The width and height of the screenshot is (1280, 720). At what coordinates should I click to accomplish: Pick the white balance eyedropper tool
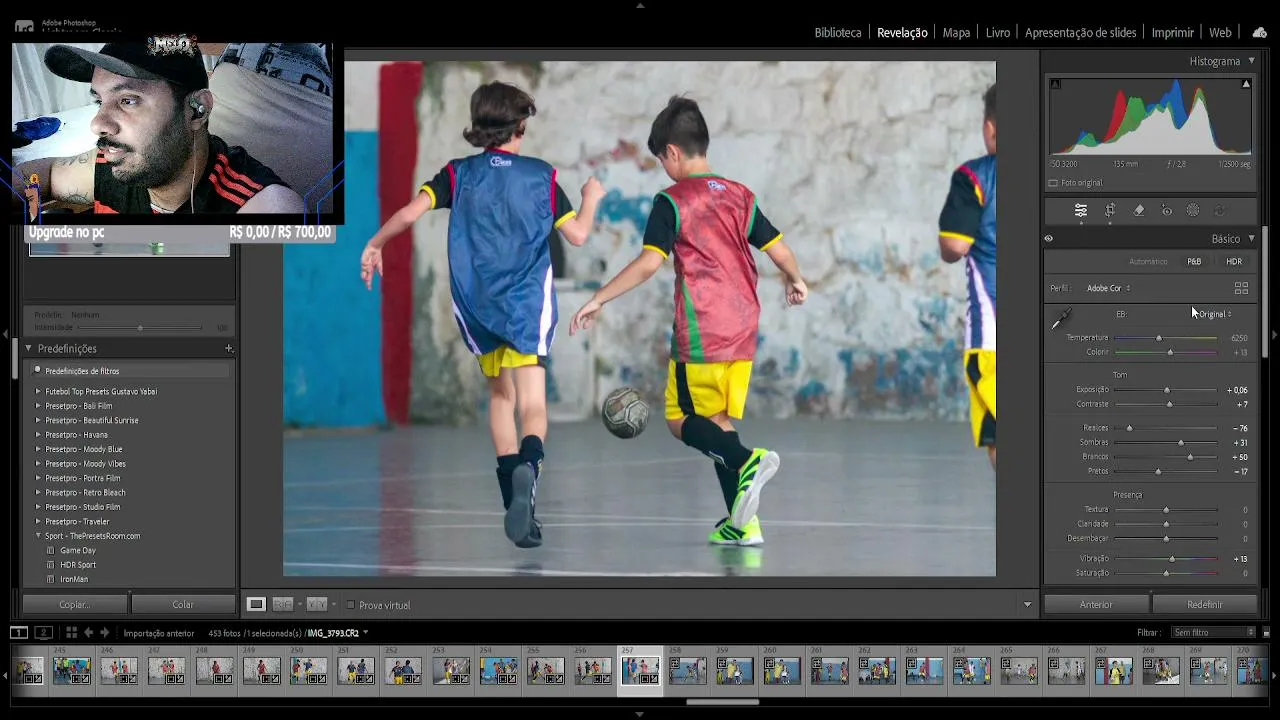tap(1060, 320)
